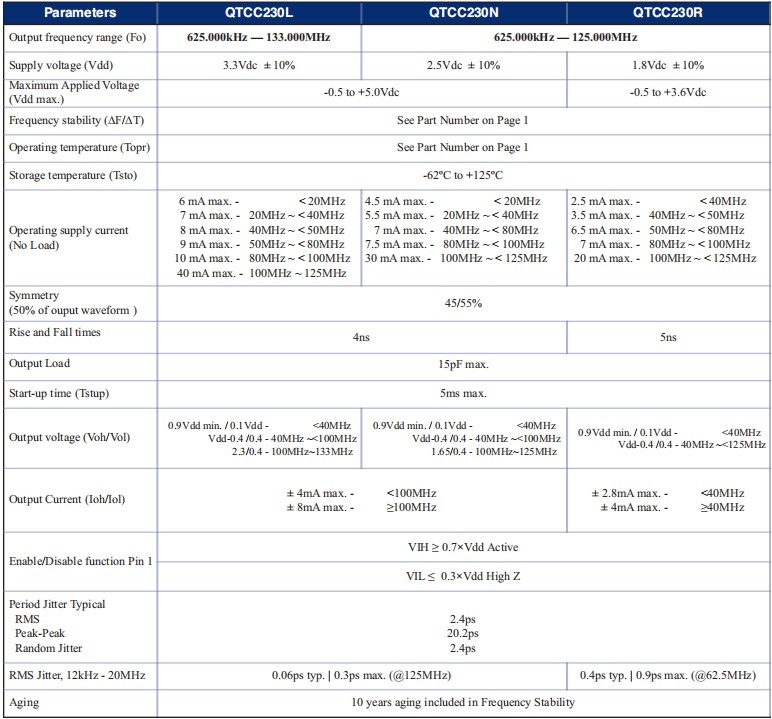Click the 1.8Vdc ±10% supply voltage value
772x719 pixels.
[x=667, y=65]
